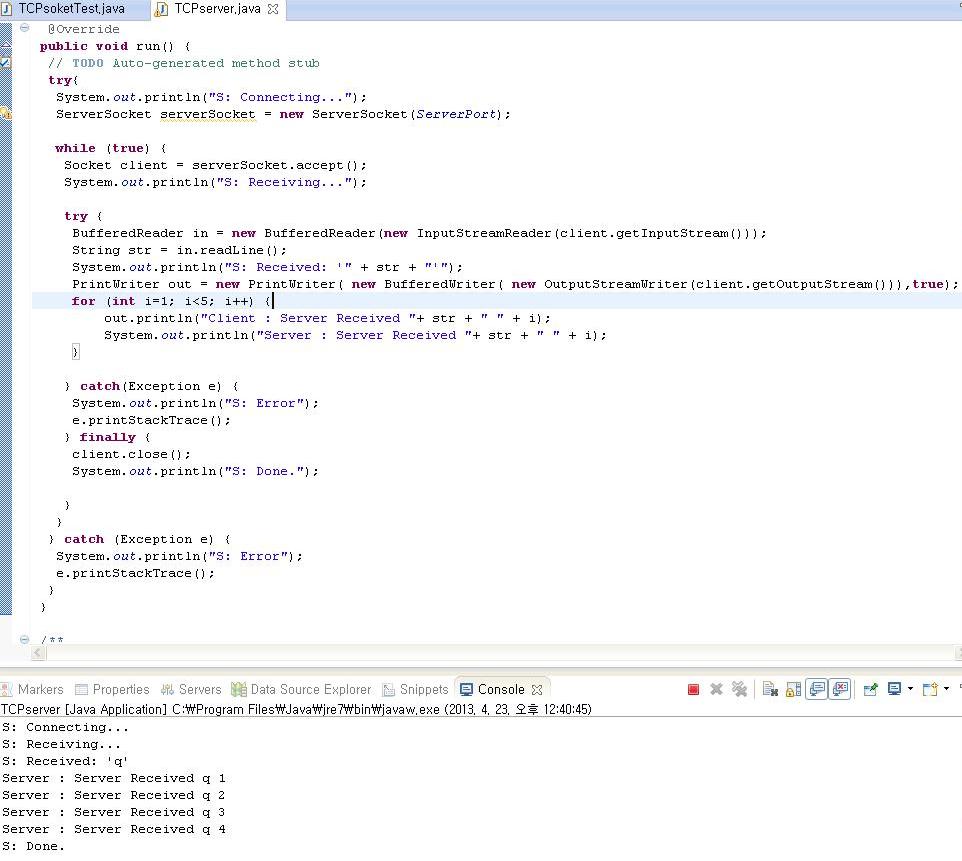Click the "S: Receiving..." console output line

tap(61, 744)
